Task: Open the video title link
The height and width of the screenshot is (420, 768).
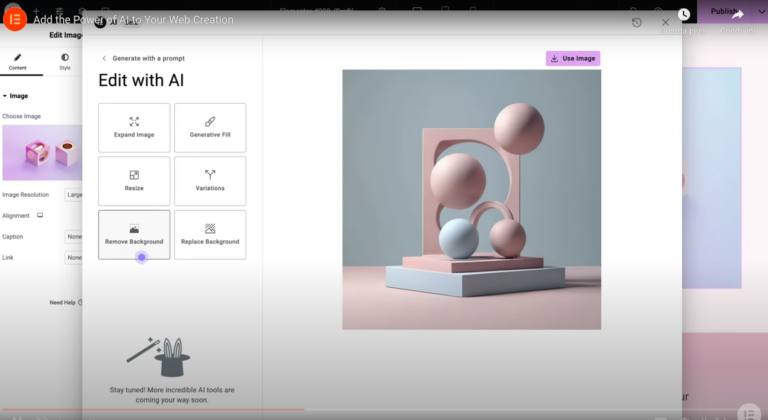Action: [133, 20]
